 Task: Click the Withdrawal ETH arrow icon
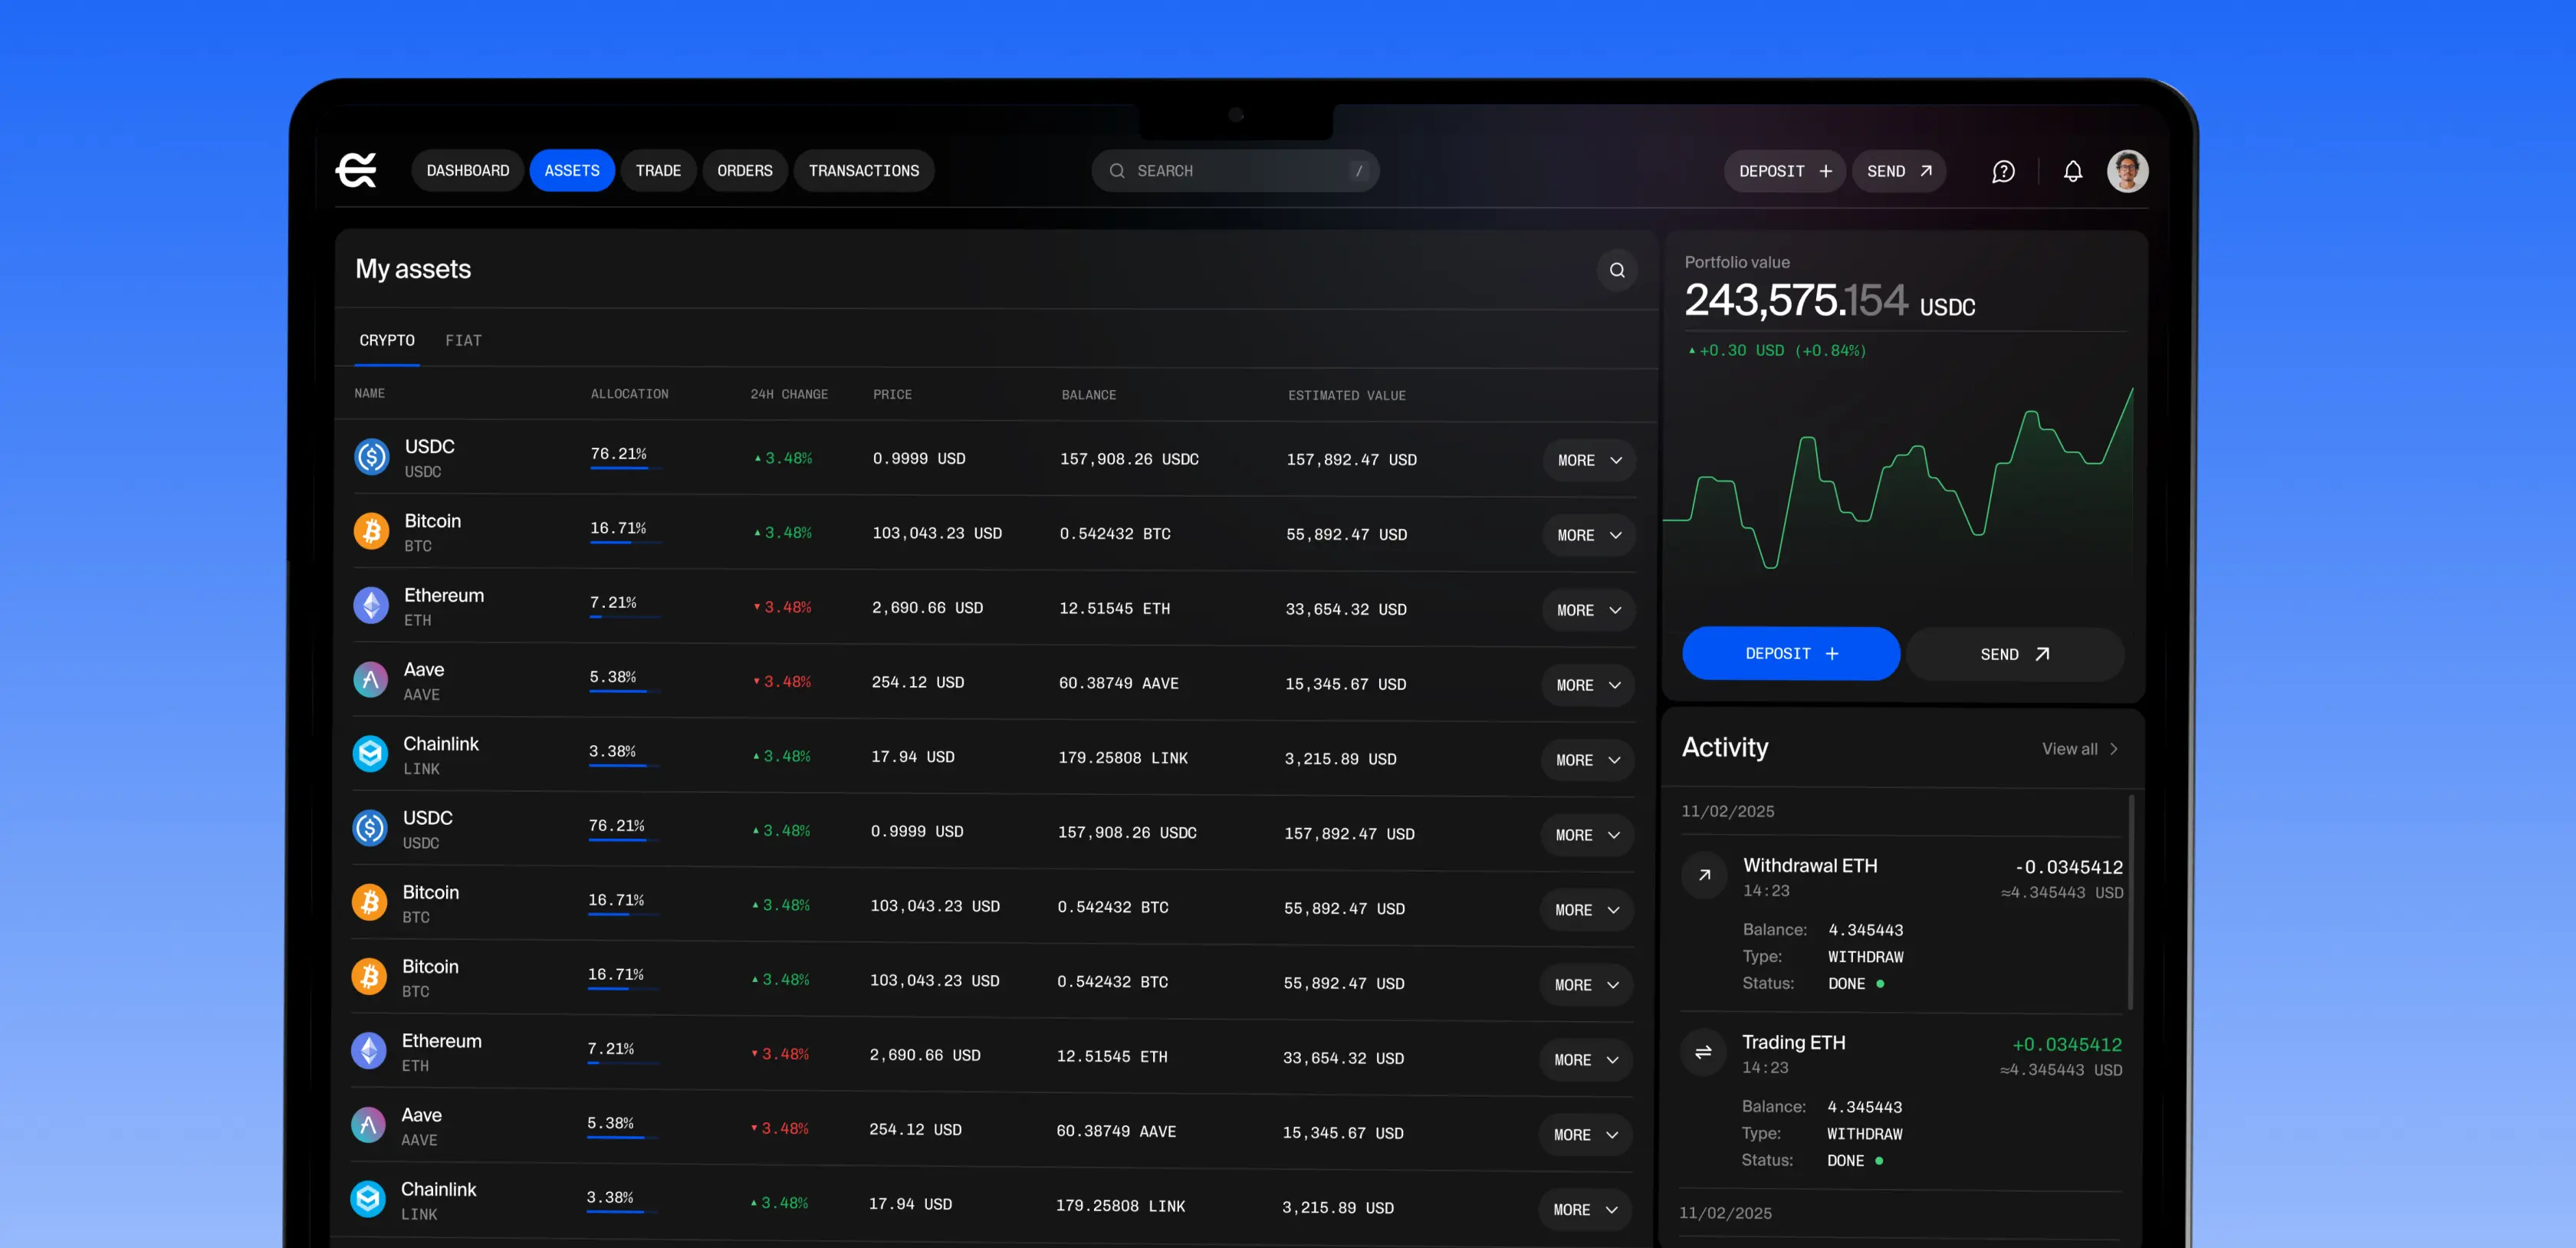click(x=1704, y=875)
